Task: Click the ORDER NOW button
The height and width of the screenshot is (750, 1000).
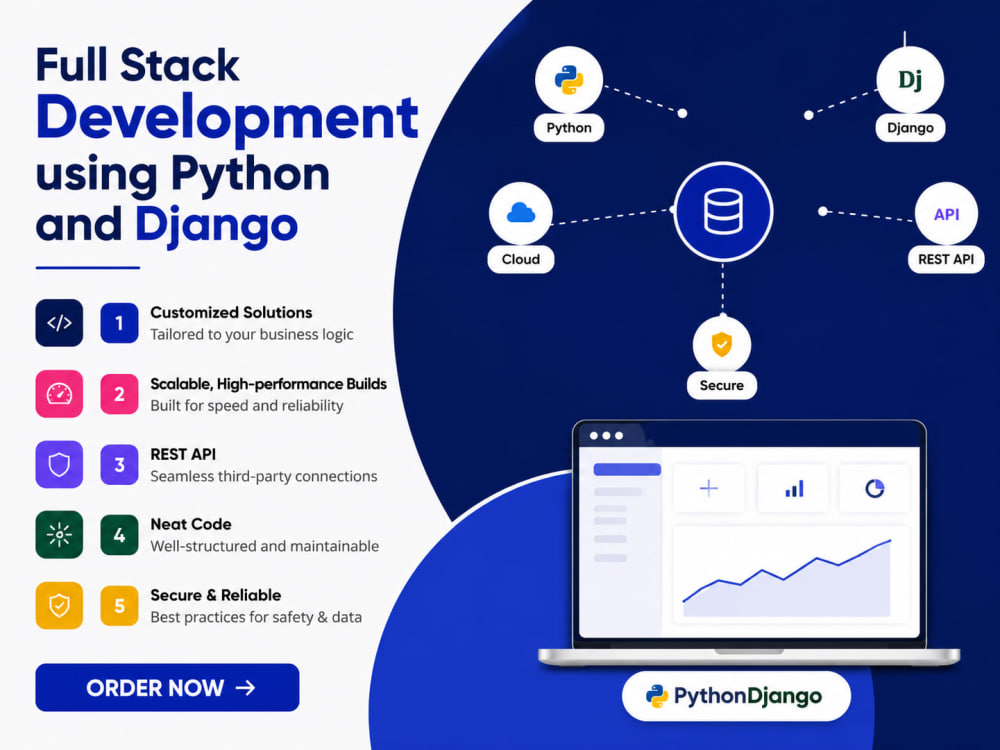Action: click(167, 688)
